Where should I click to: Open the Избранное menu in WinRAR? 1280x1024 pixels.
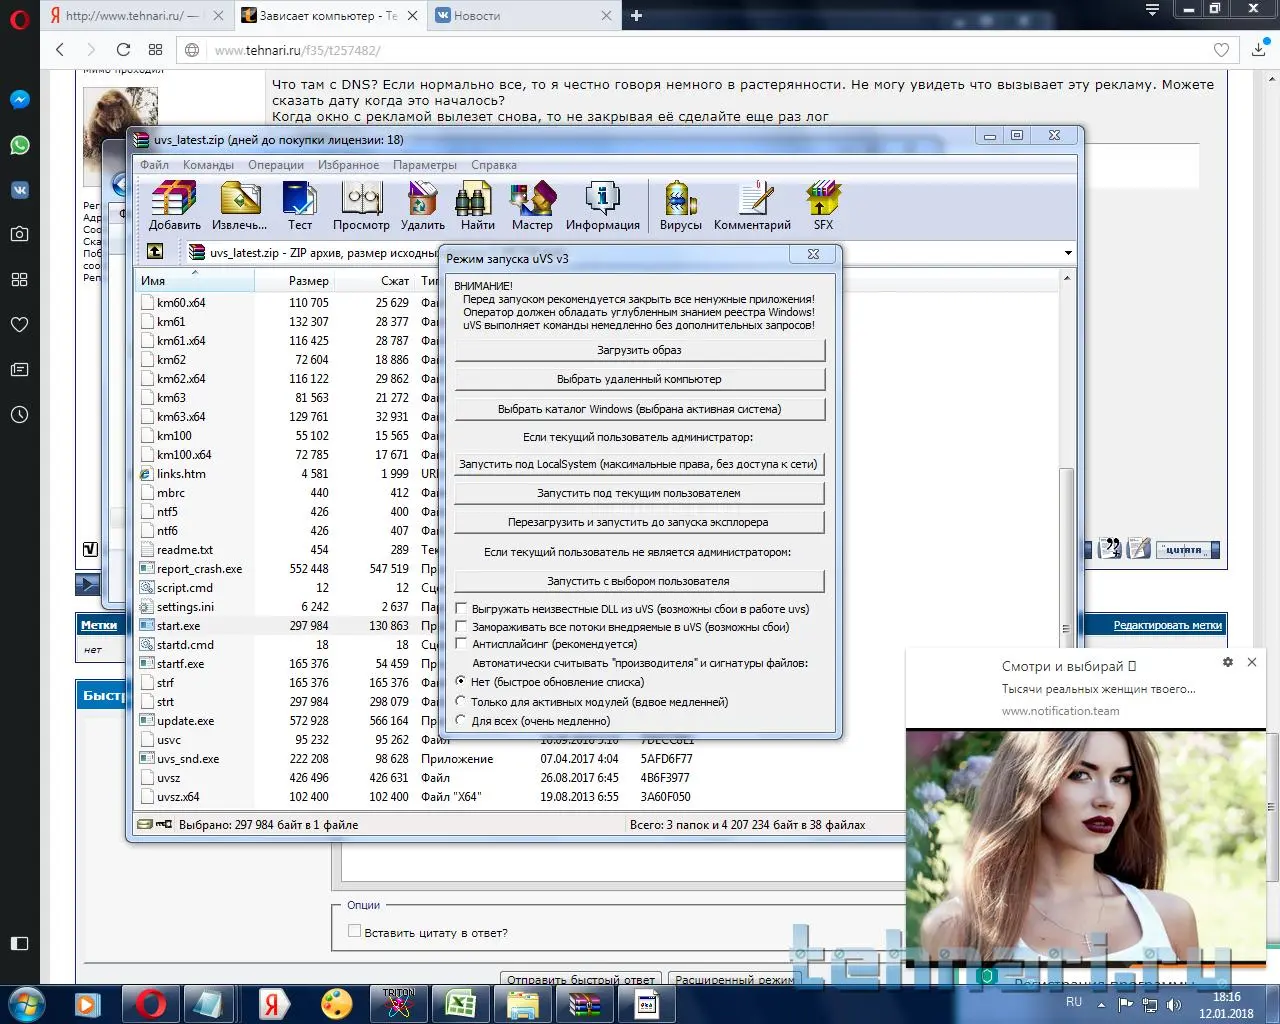pos(348,165)
